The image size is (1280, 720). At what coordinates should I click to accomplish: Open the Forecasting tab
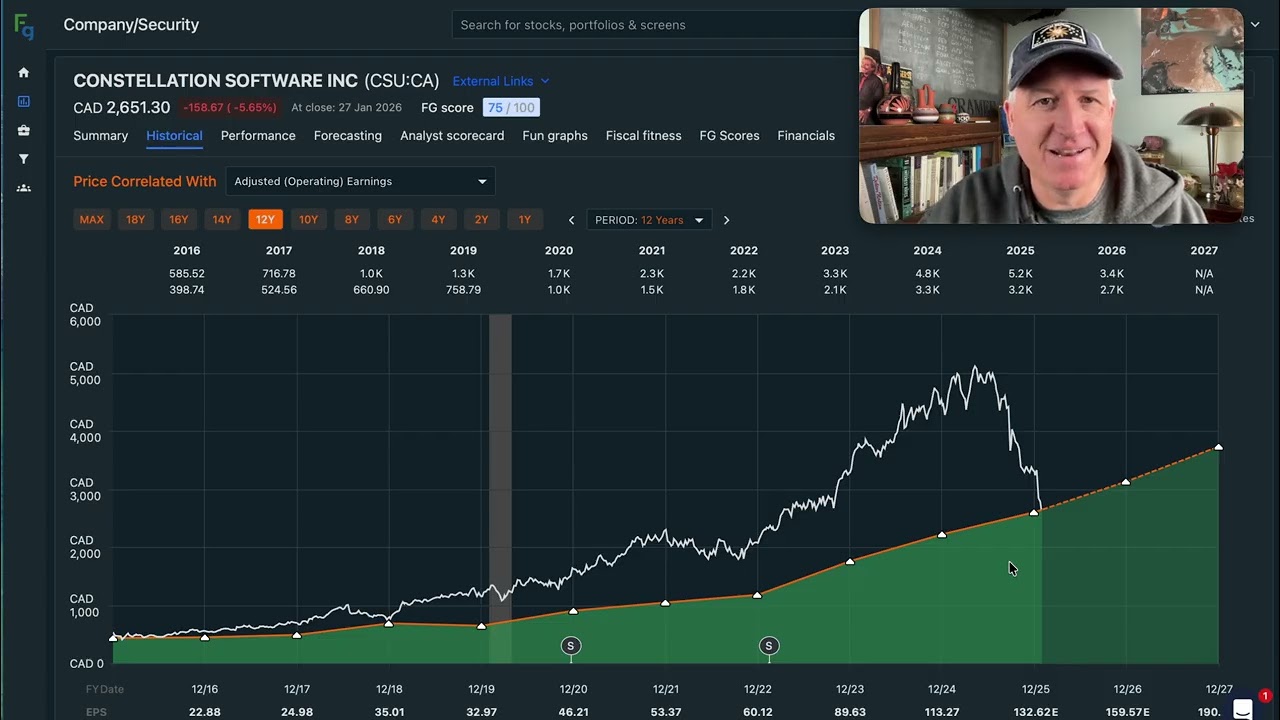(348, 136)
